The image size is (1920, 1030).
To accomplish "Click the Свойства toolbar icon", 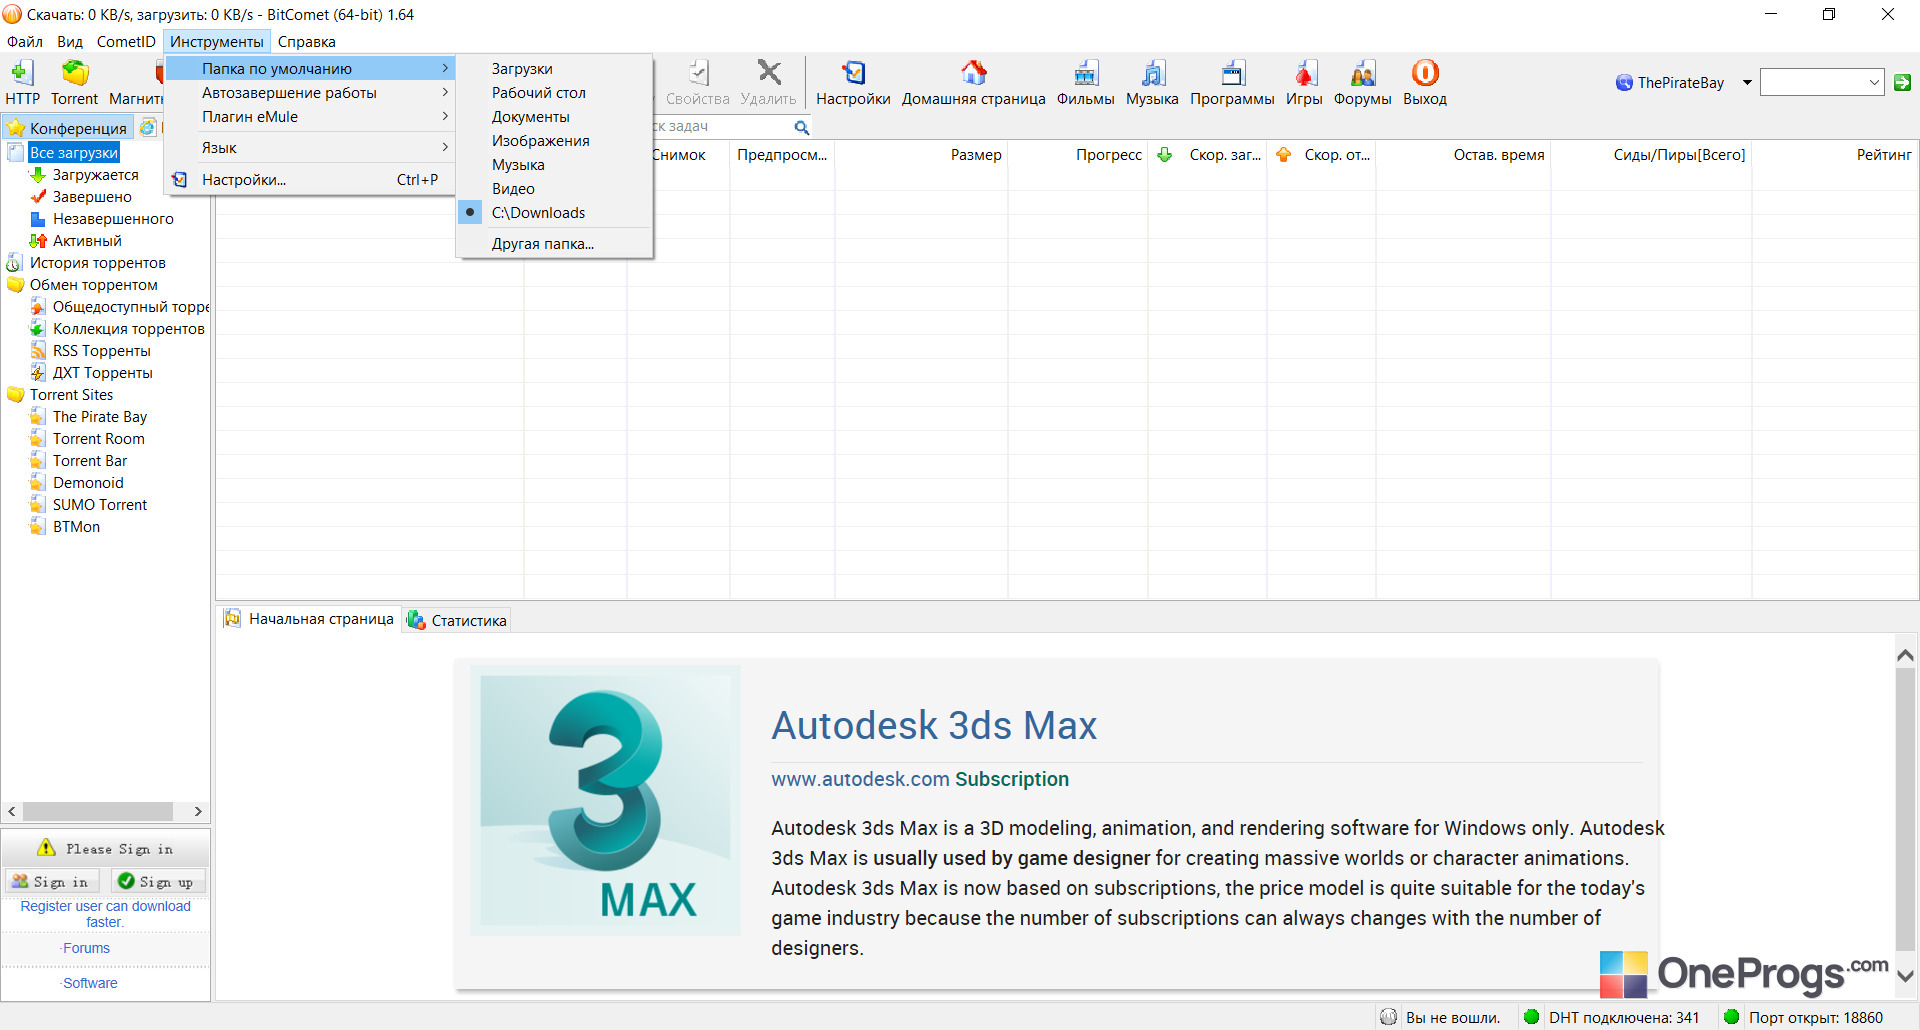I will [x=699, y=72].
